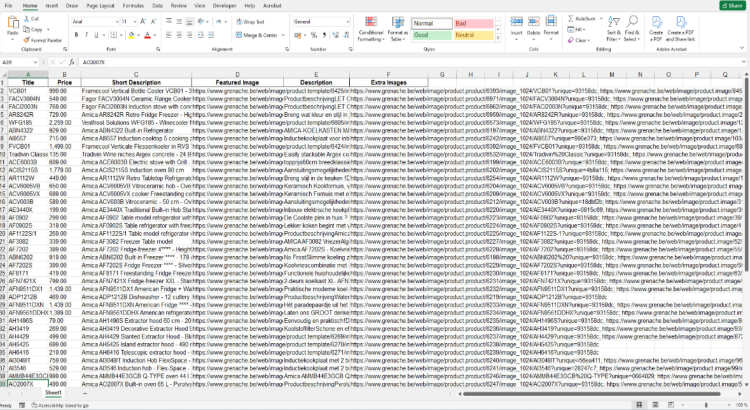This screenshot has height=410, width=750.
Task: Click the zoom slider handle
Action: pyautogui.click(x=706, y=405)
